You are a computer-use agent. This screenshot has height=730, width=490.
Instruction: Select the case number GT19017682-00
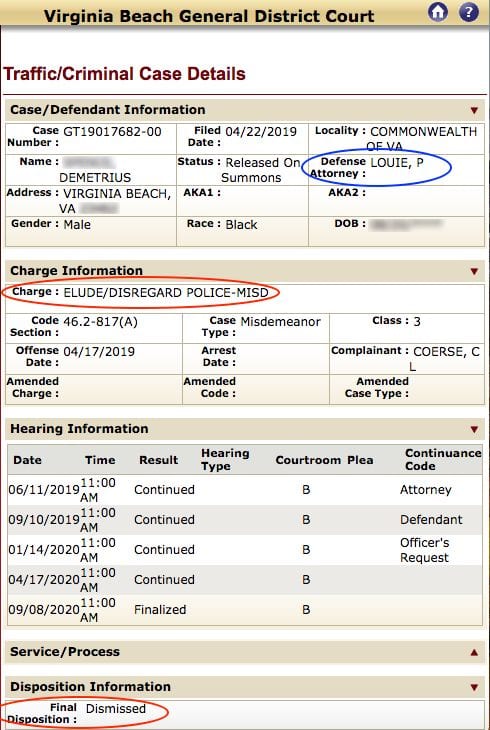[112, 132]
